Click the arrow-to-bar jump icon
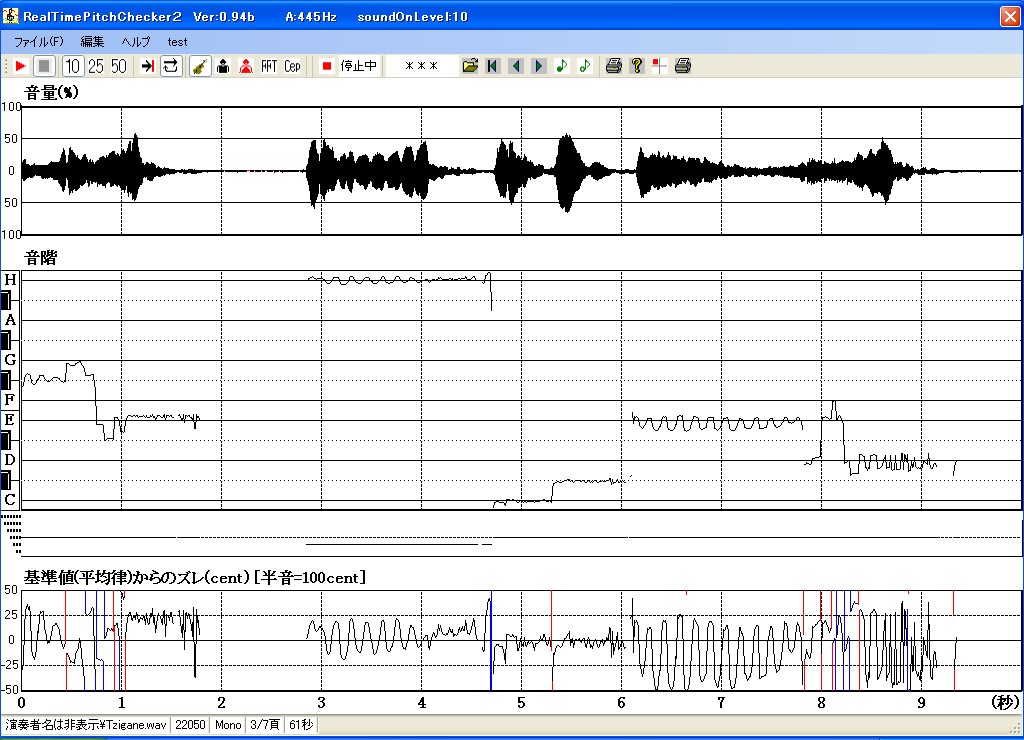Screen dimensions: 1024x740 [x=148, y=66]
